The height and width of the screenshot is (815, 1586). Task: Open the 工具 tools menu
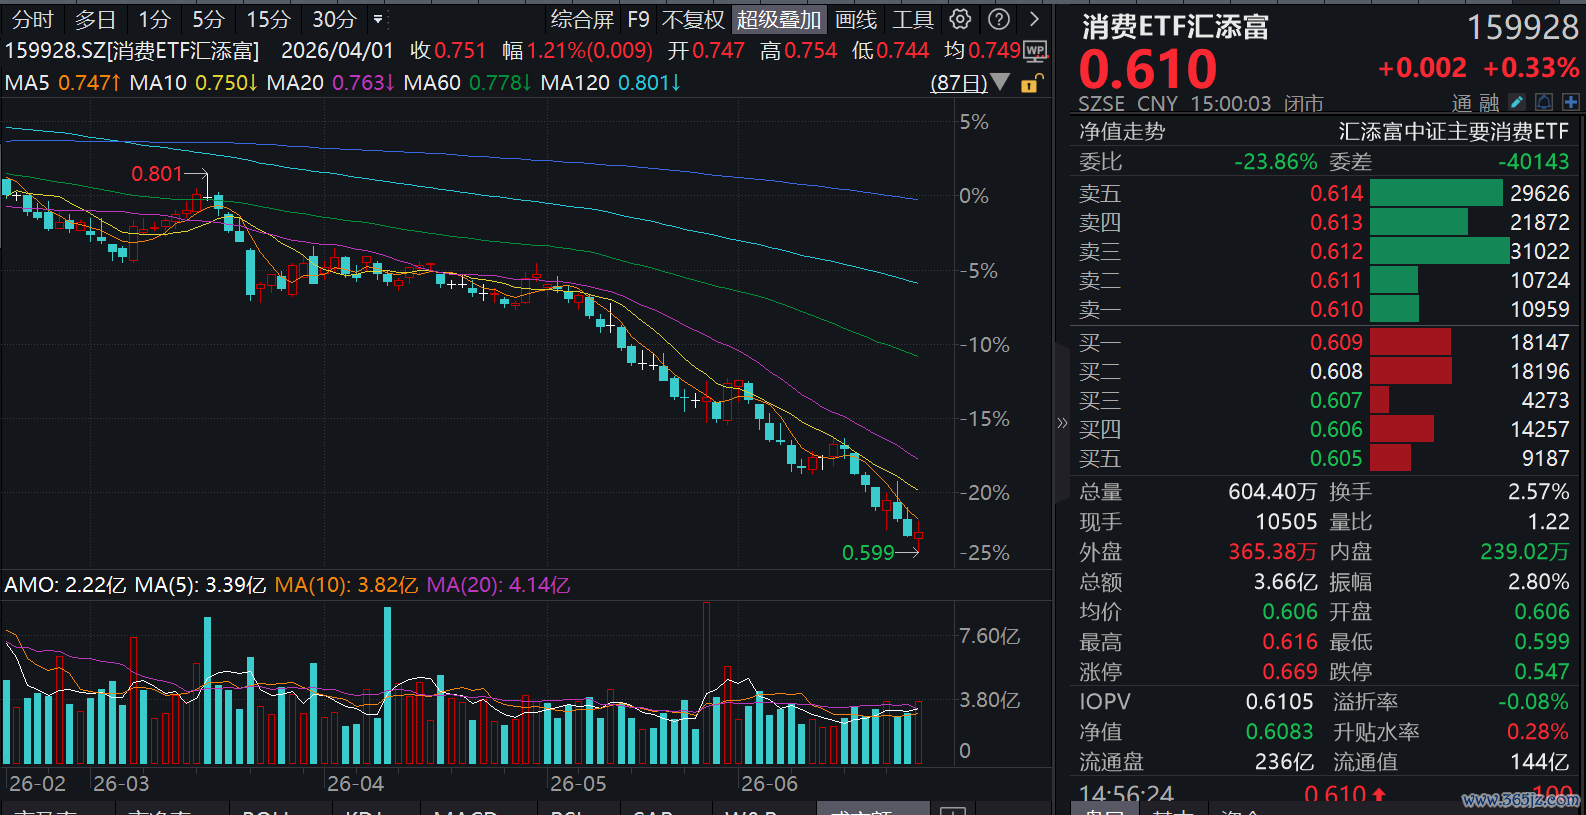click(x=913, y=19)
